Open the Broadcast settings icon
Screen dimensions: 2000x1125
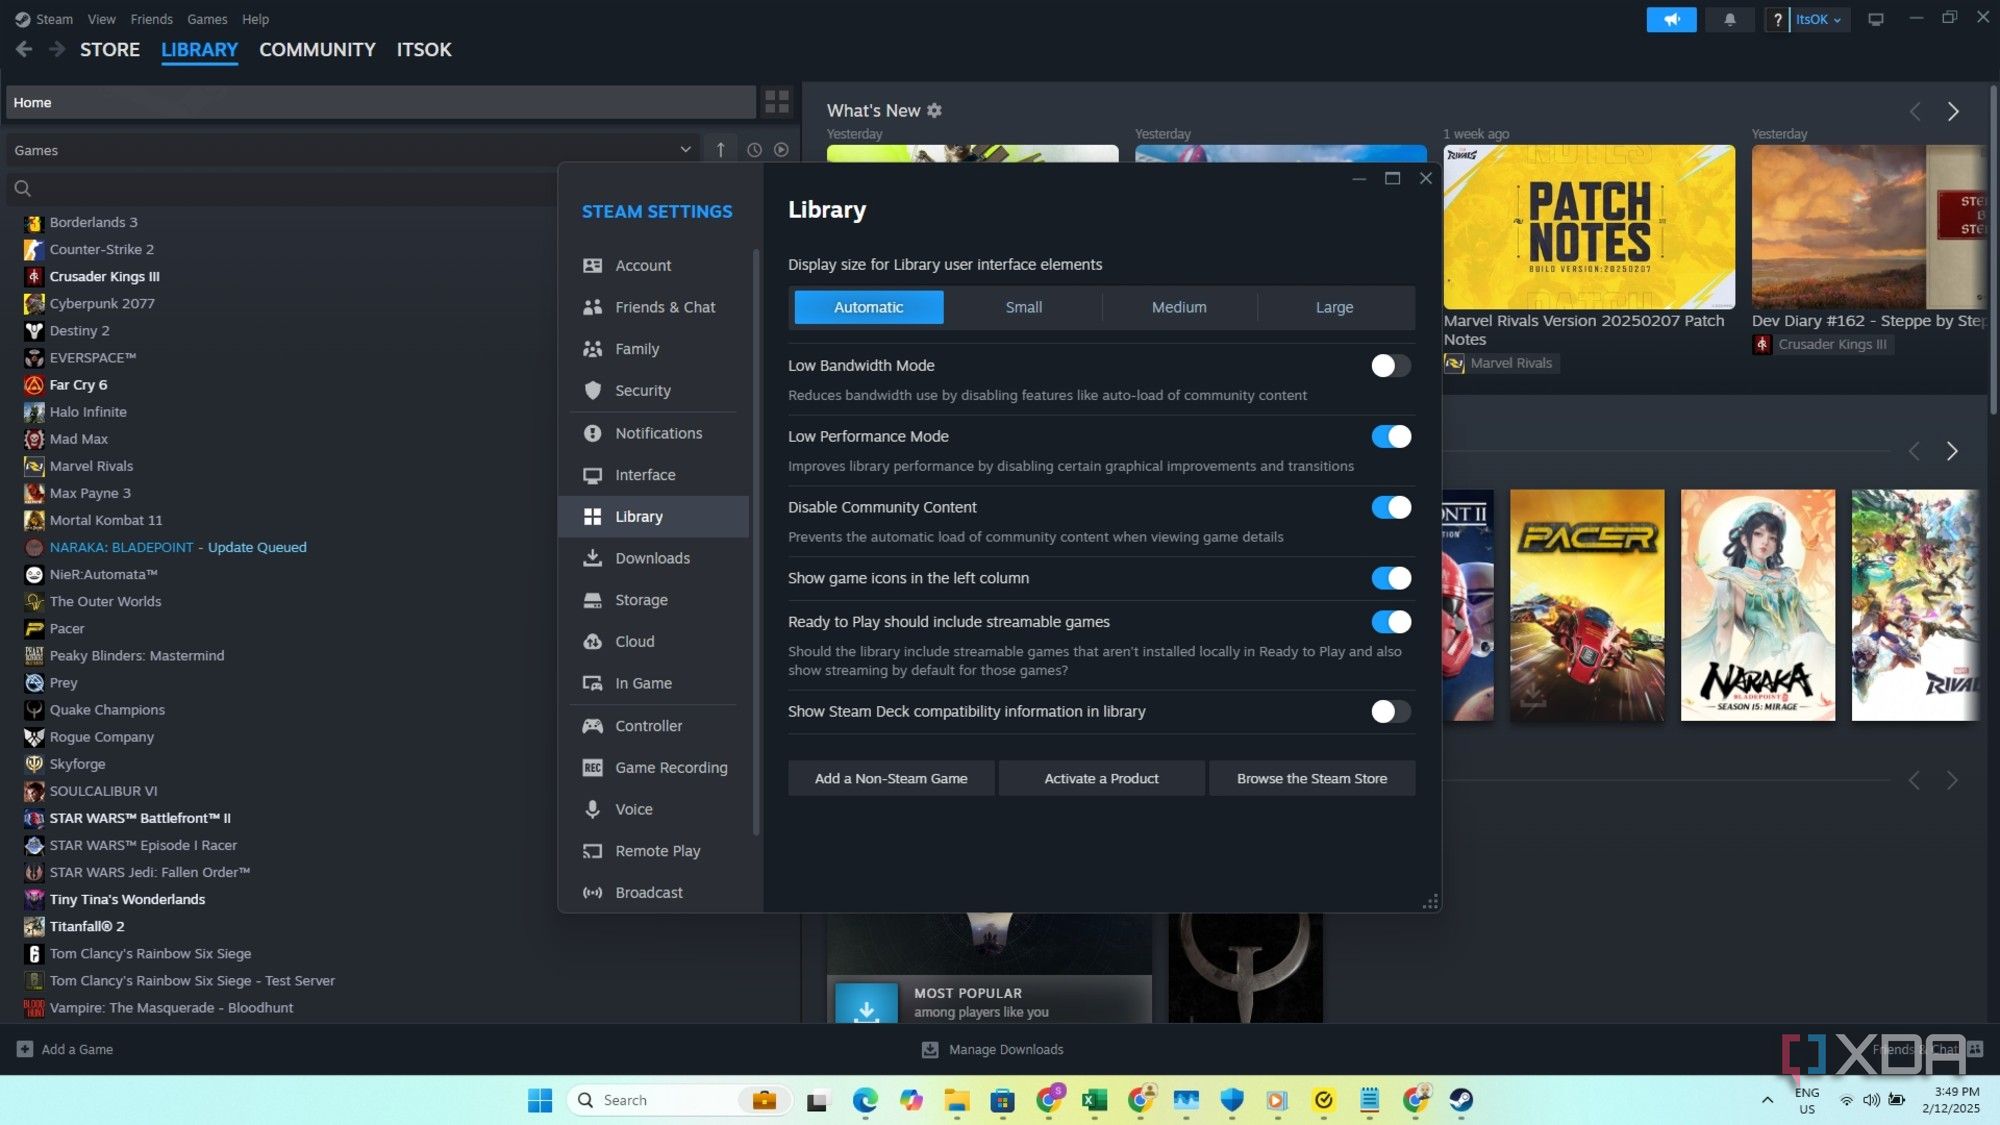tap(592, 893)
